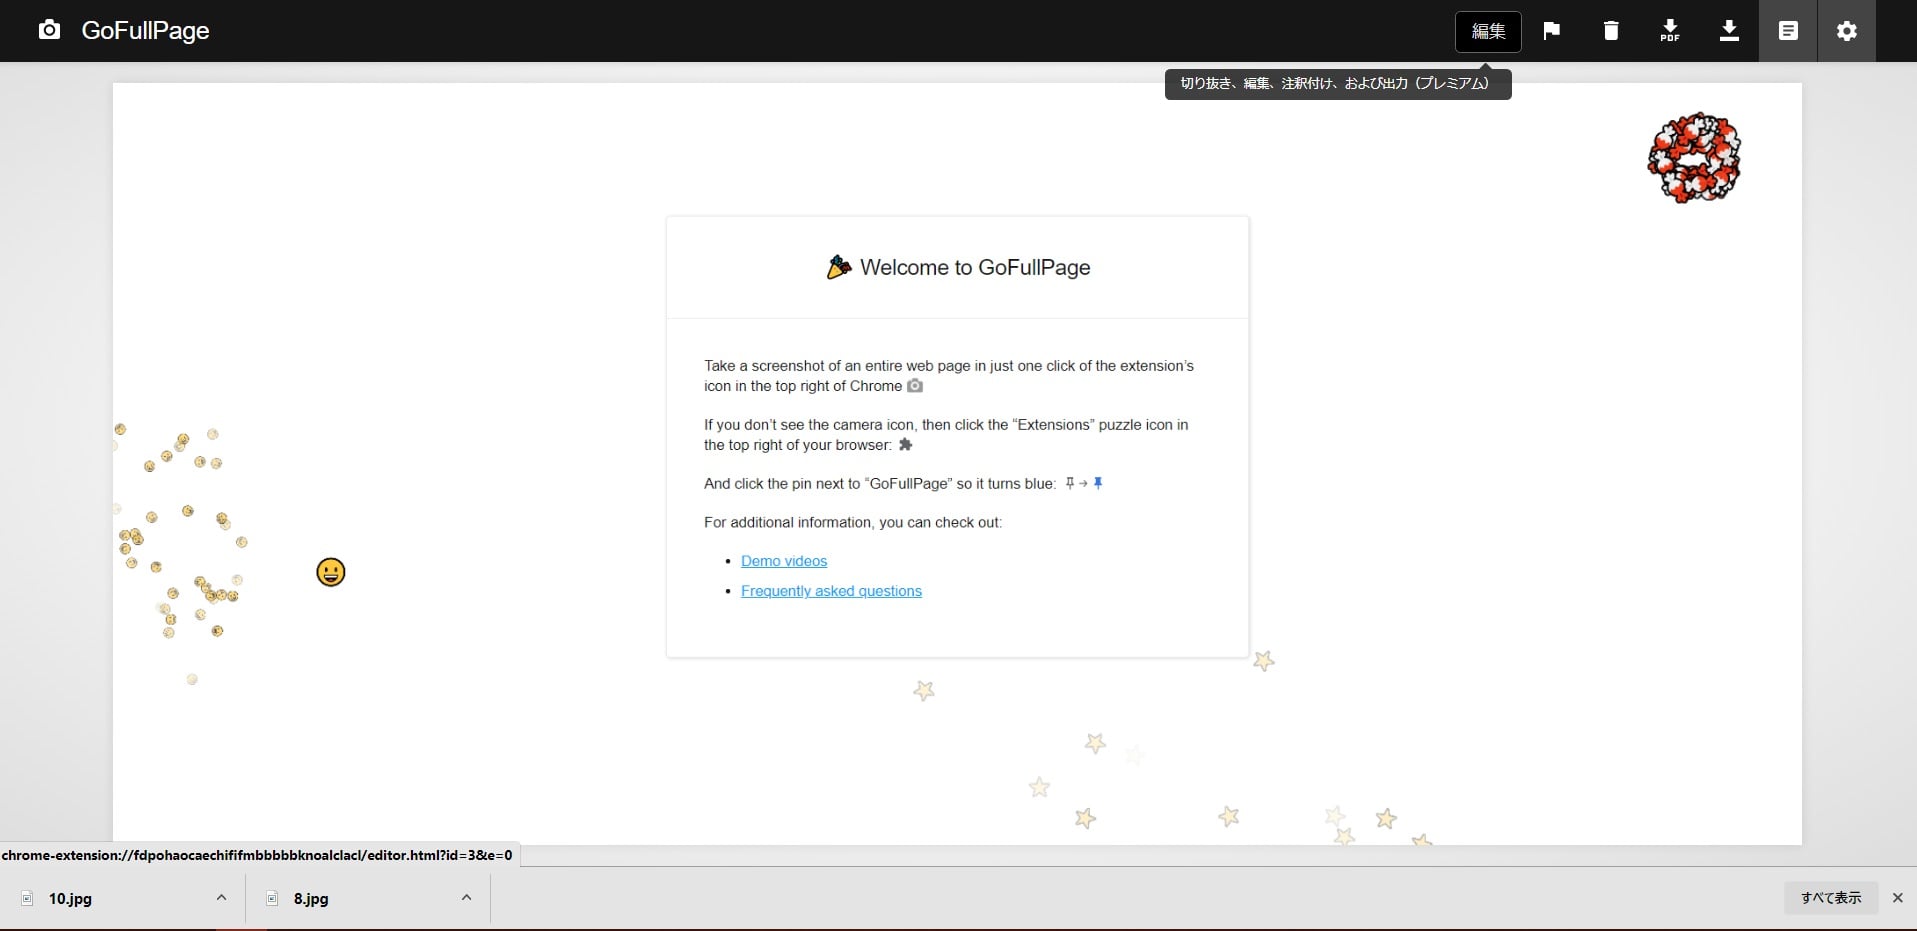The width and height of the screenshot is (1917, 931).
Task: Click the blue pin icon in the instructions
Action: click(x=1098, y=483)
